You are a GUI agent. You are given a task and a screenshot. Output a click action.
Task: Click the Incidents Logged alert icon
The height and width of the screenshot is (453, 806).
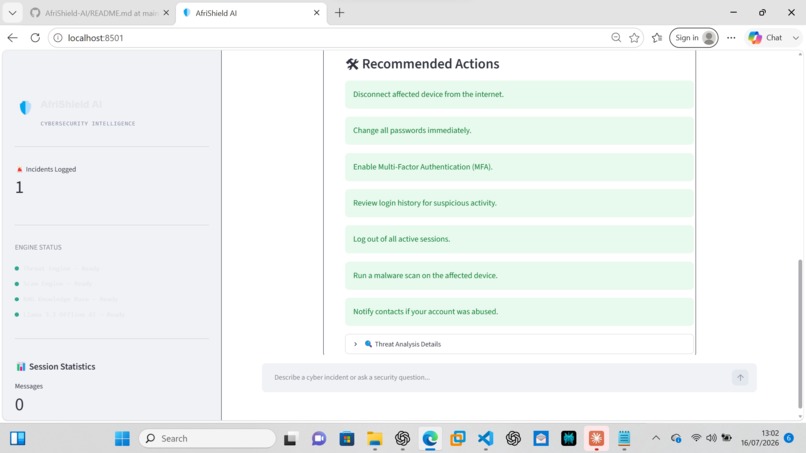(x=20, y=169)
